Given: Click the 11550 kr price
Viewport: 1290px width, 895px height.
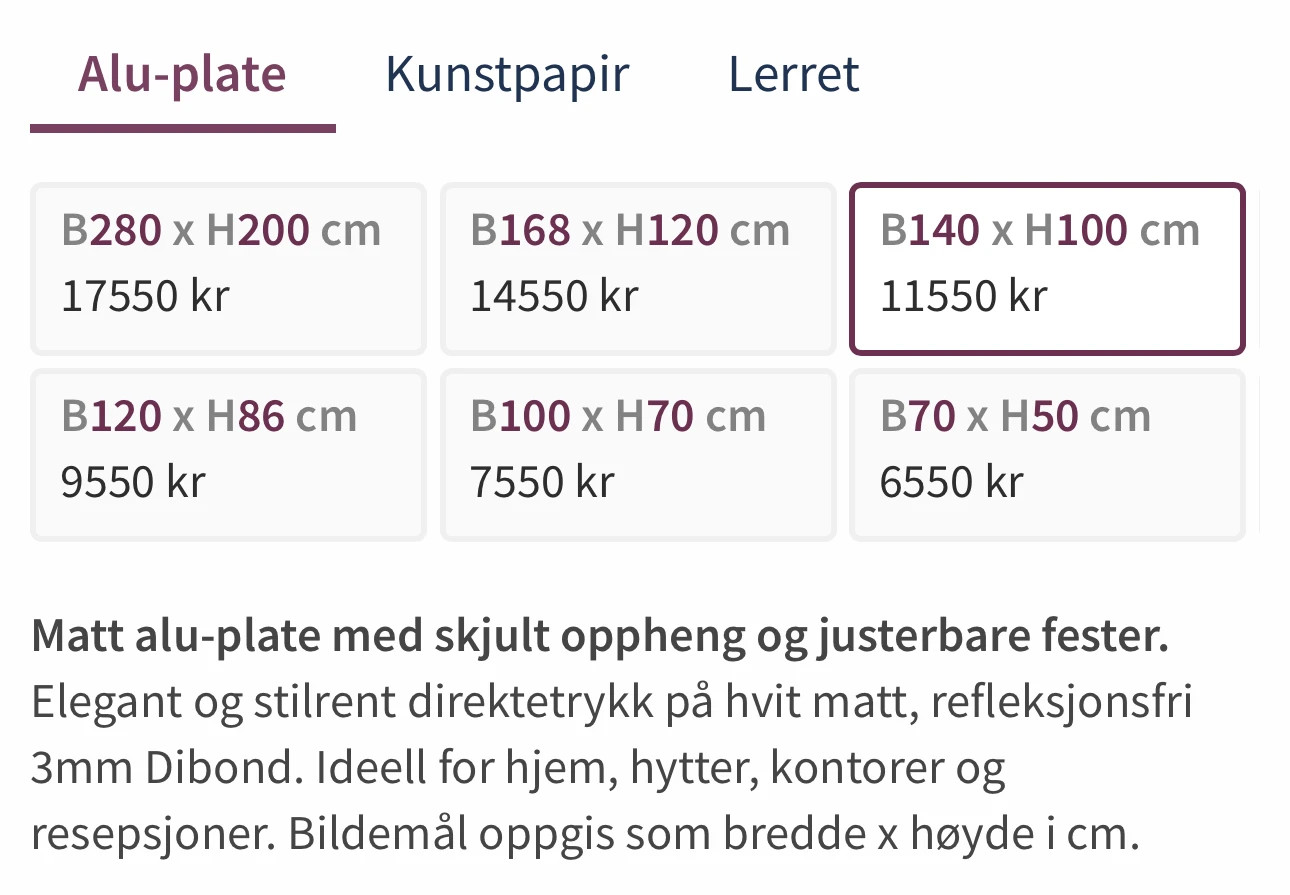Looking at the screenshot, I should pyautogui.click(x=964, y=297).
